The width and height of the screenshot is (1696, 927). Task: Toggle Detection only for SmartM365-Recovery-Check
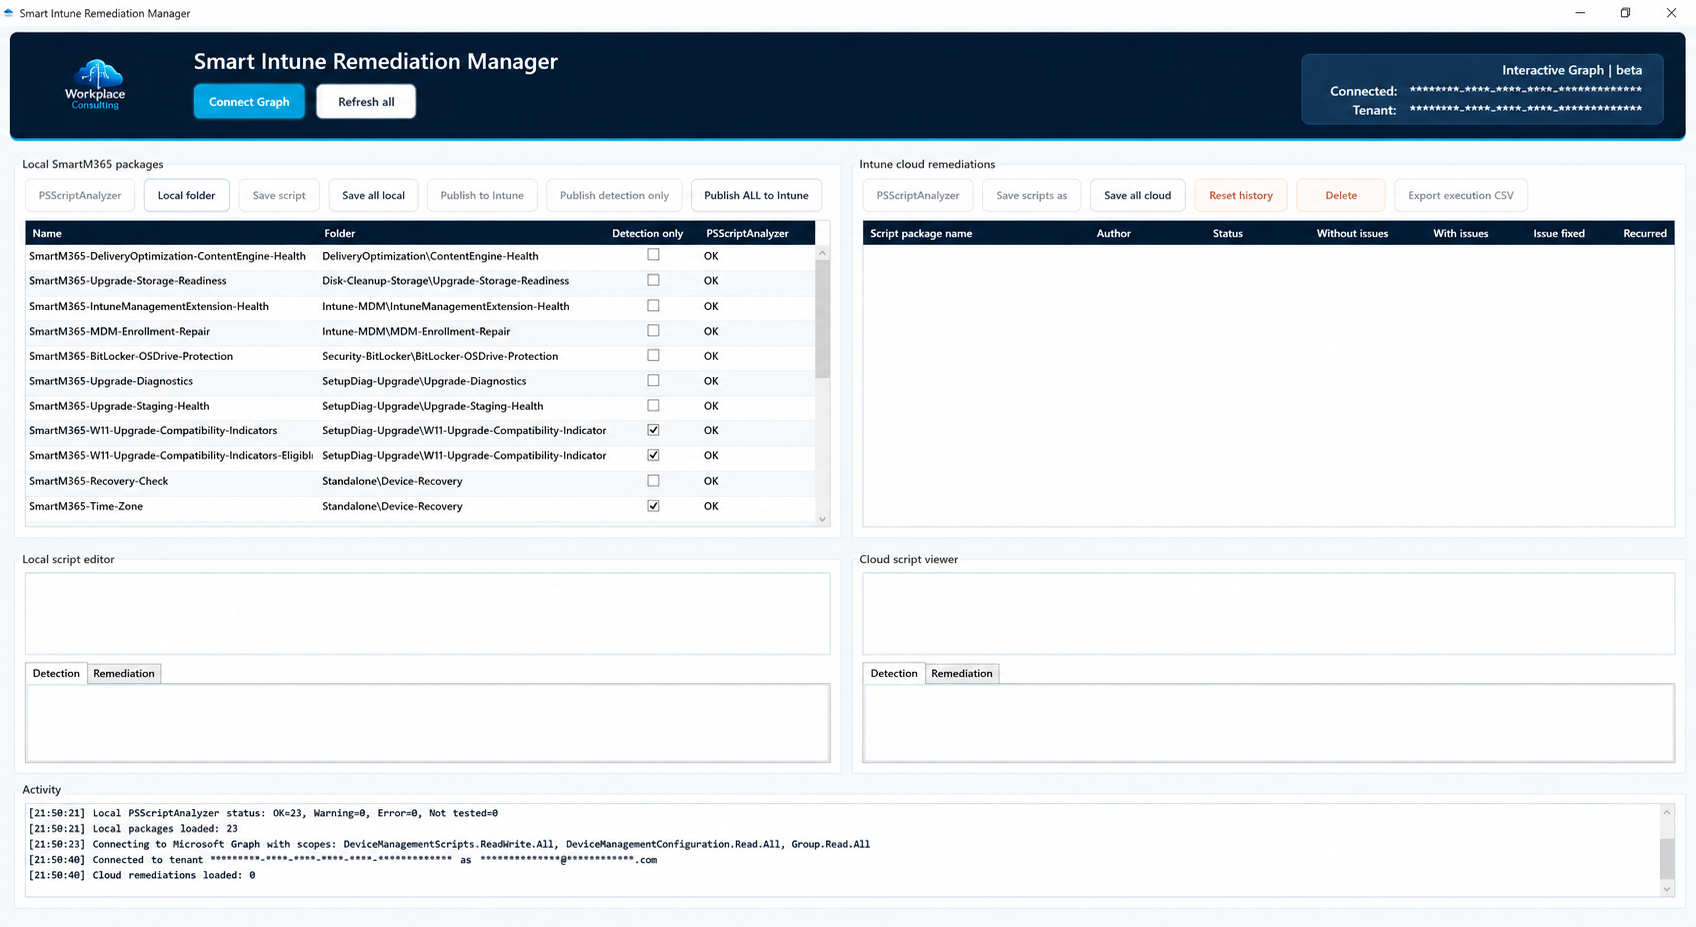click(653, 480)
